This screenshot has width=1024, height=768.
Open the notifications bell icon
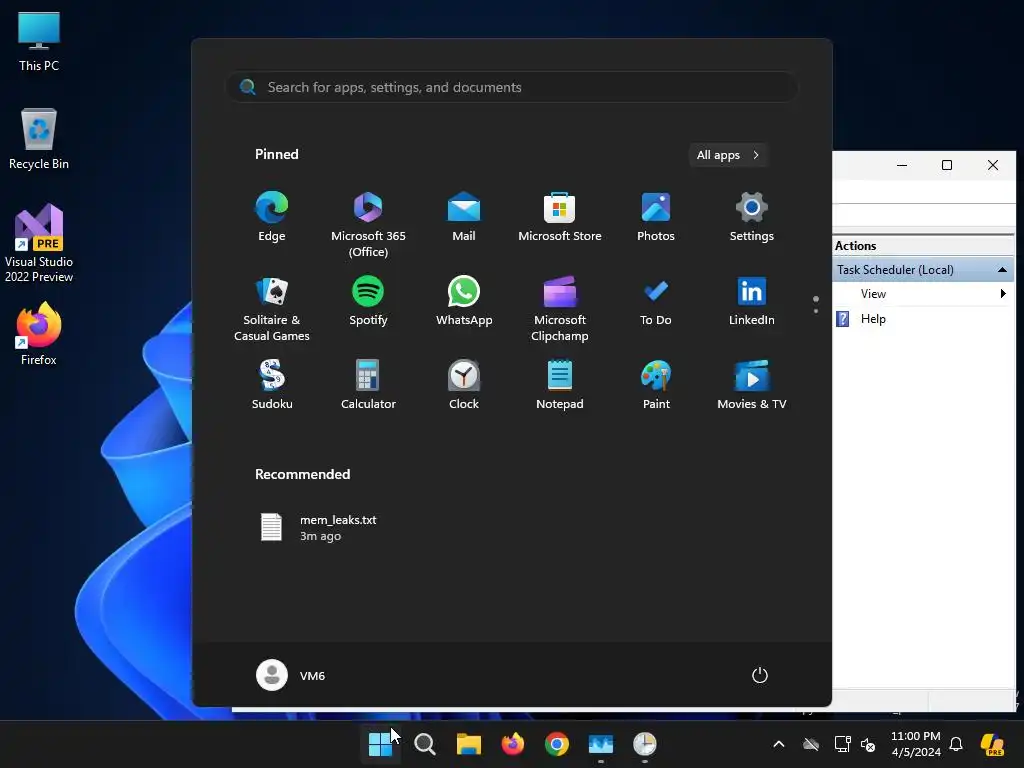pyautogui.click(x=956, y=744)
